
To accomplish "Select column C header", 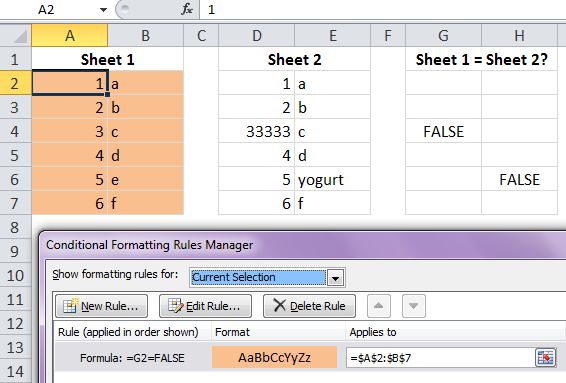I will 201,35.
